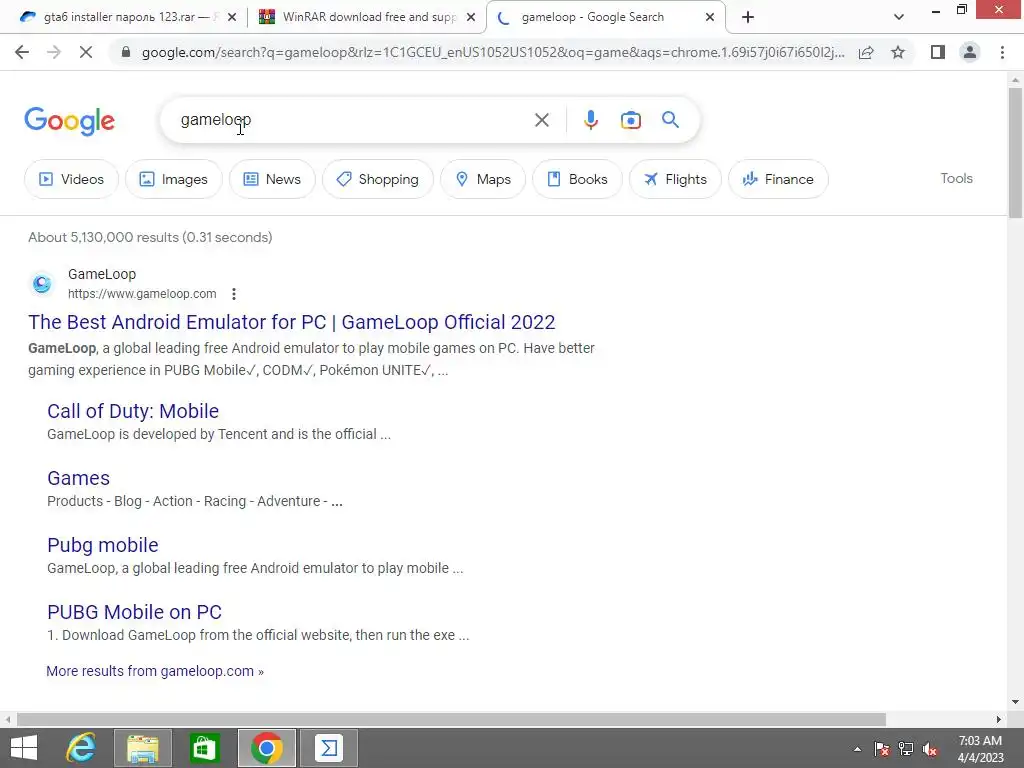Open Flights search filter

[x=675, y=179]
